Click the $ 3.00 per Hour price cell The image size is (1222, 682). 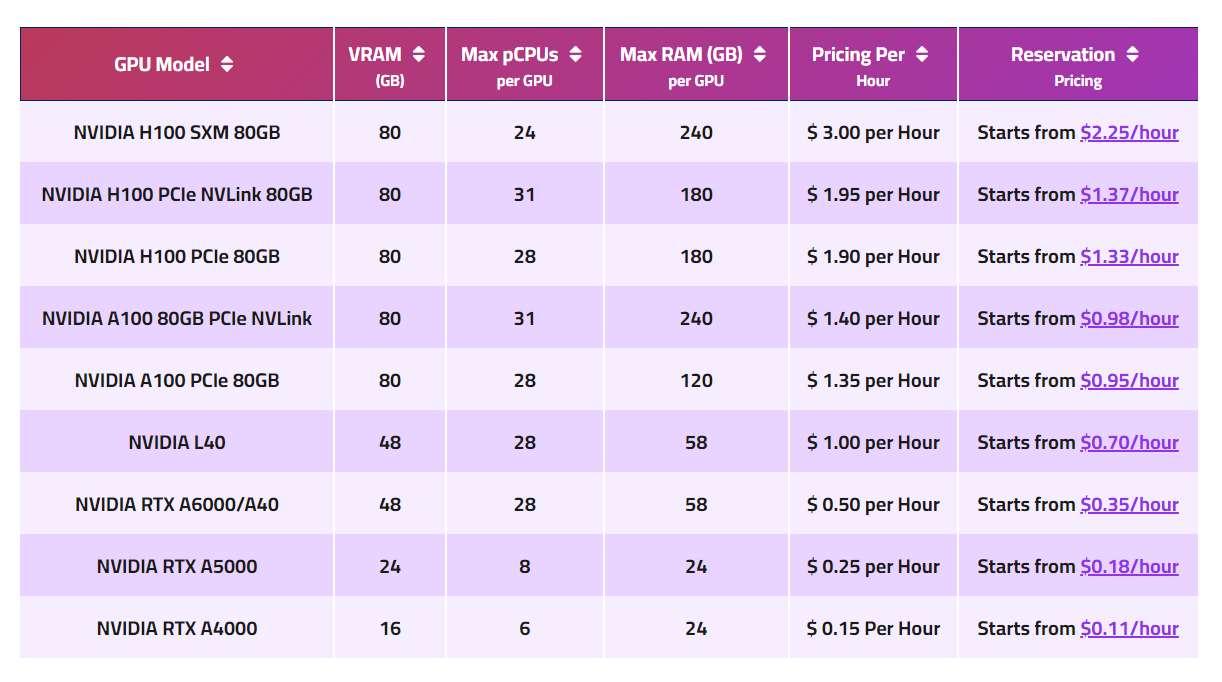point(873,133)
